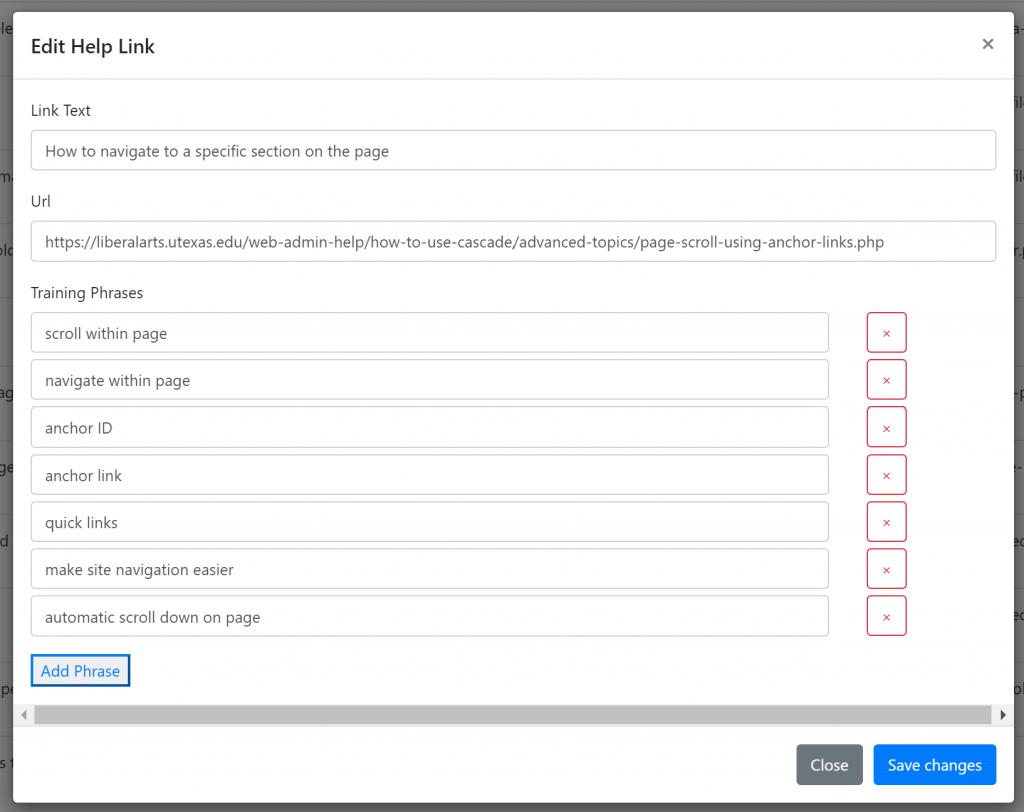Focus the "anchor ID" phrase text box

(x=430, y=427)
